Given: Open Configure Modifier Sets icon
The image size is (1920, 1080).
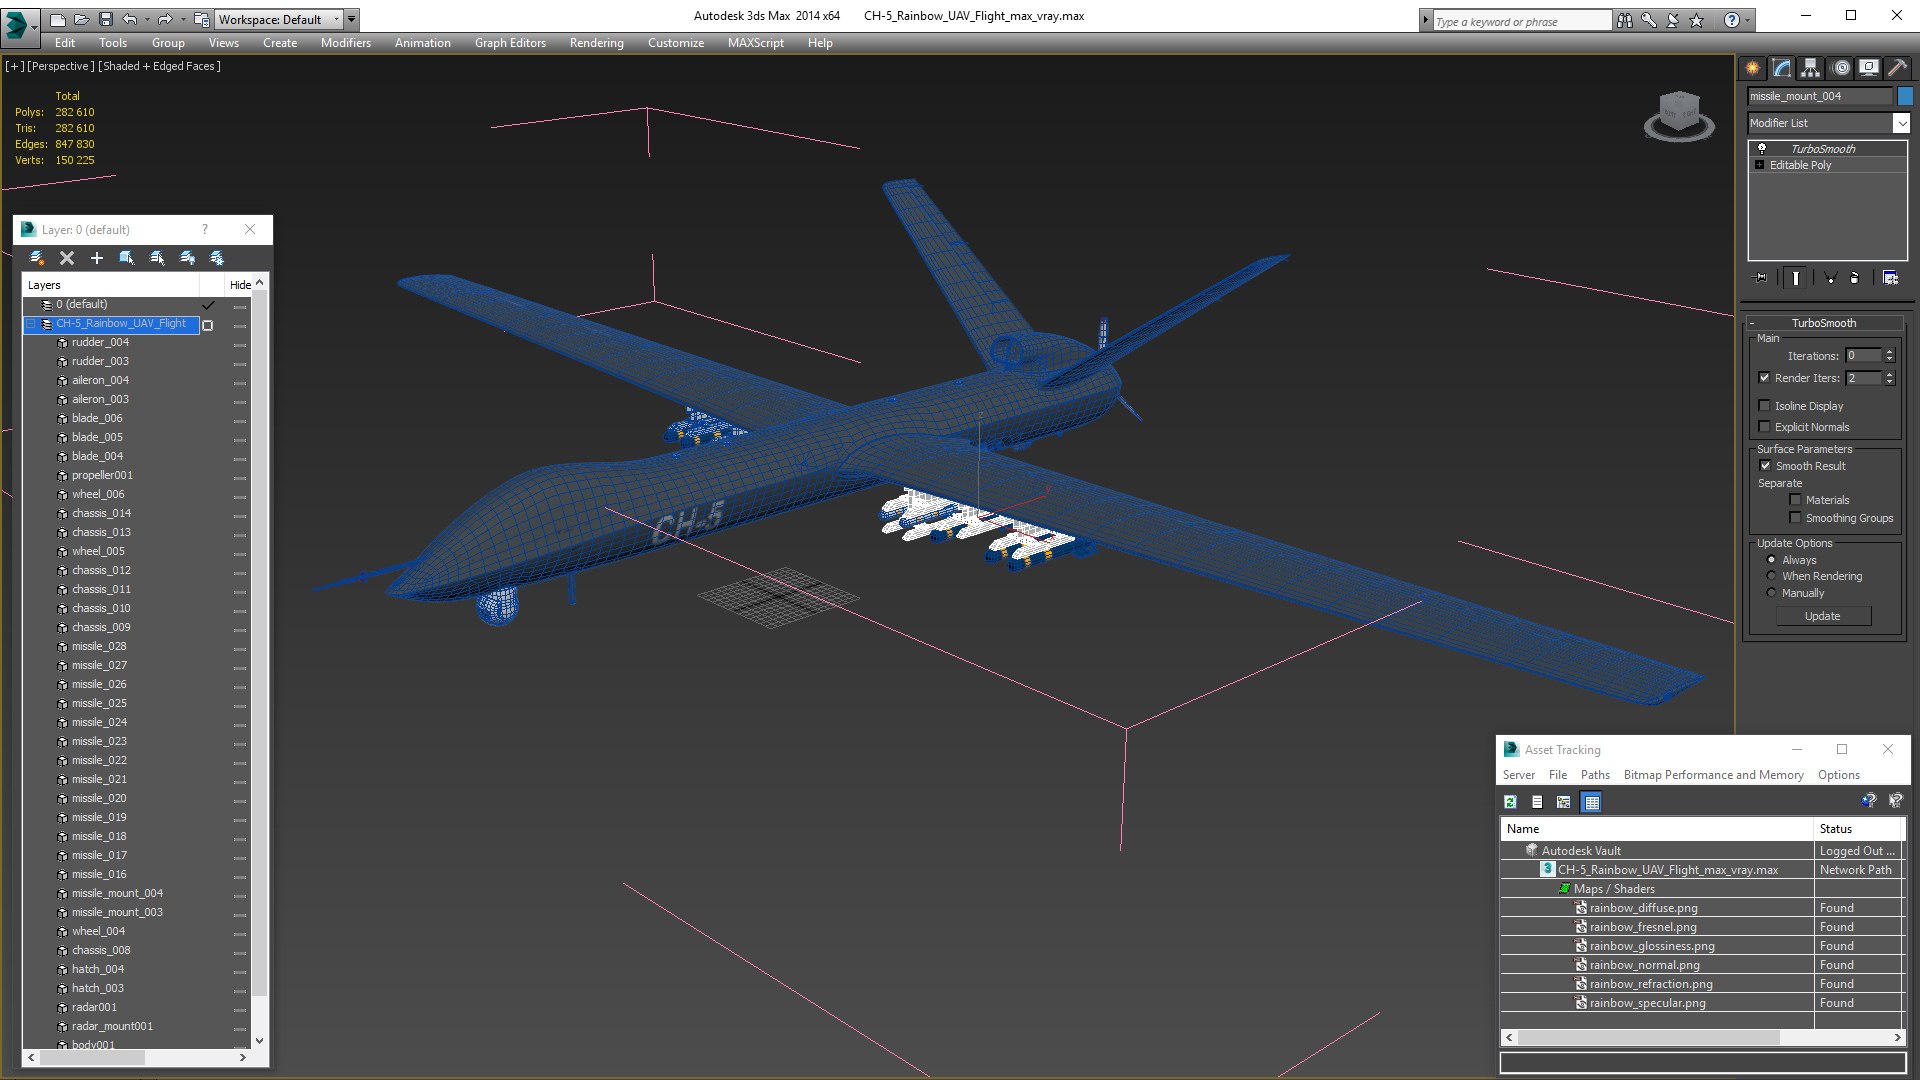Looking at the screenshot, I should (1890, 278).
